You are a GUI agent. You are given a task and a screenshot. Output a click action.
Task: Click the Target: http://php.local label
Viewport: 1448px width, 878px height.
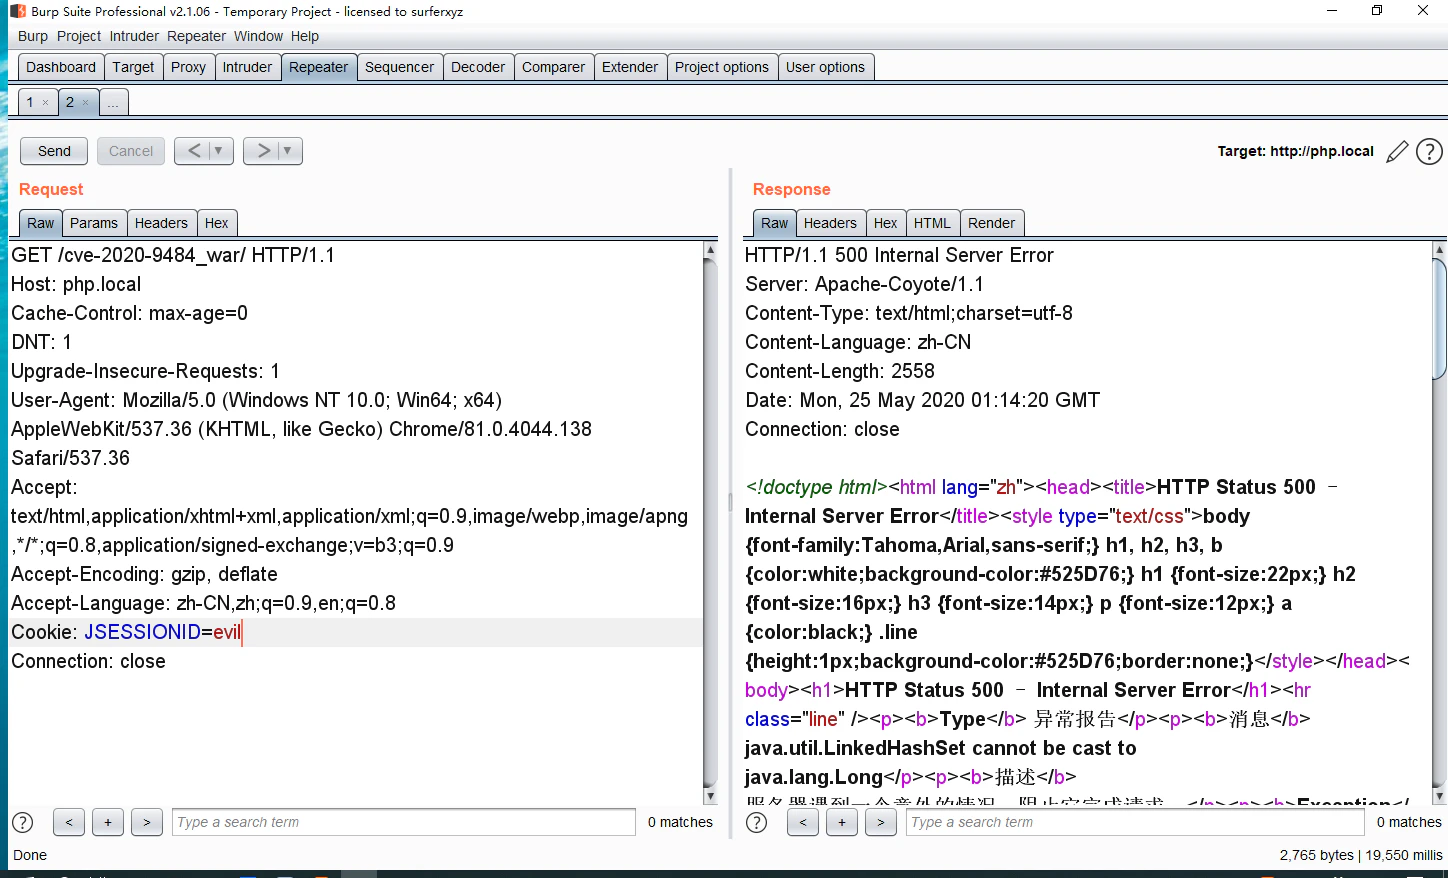click(x=1296, y=151)
